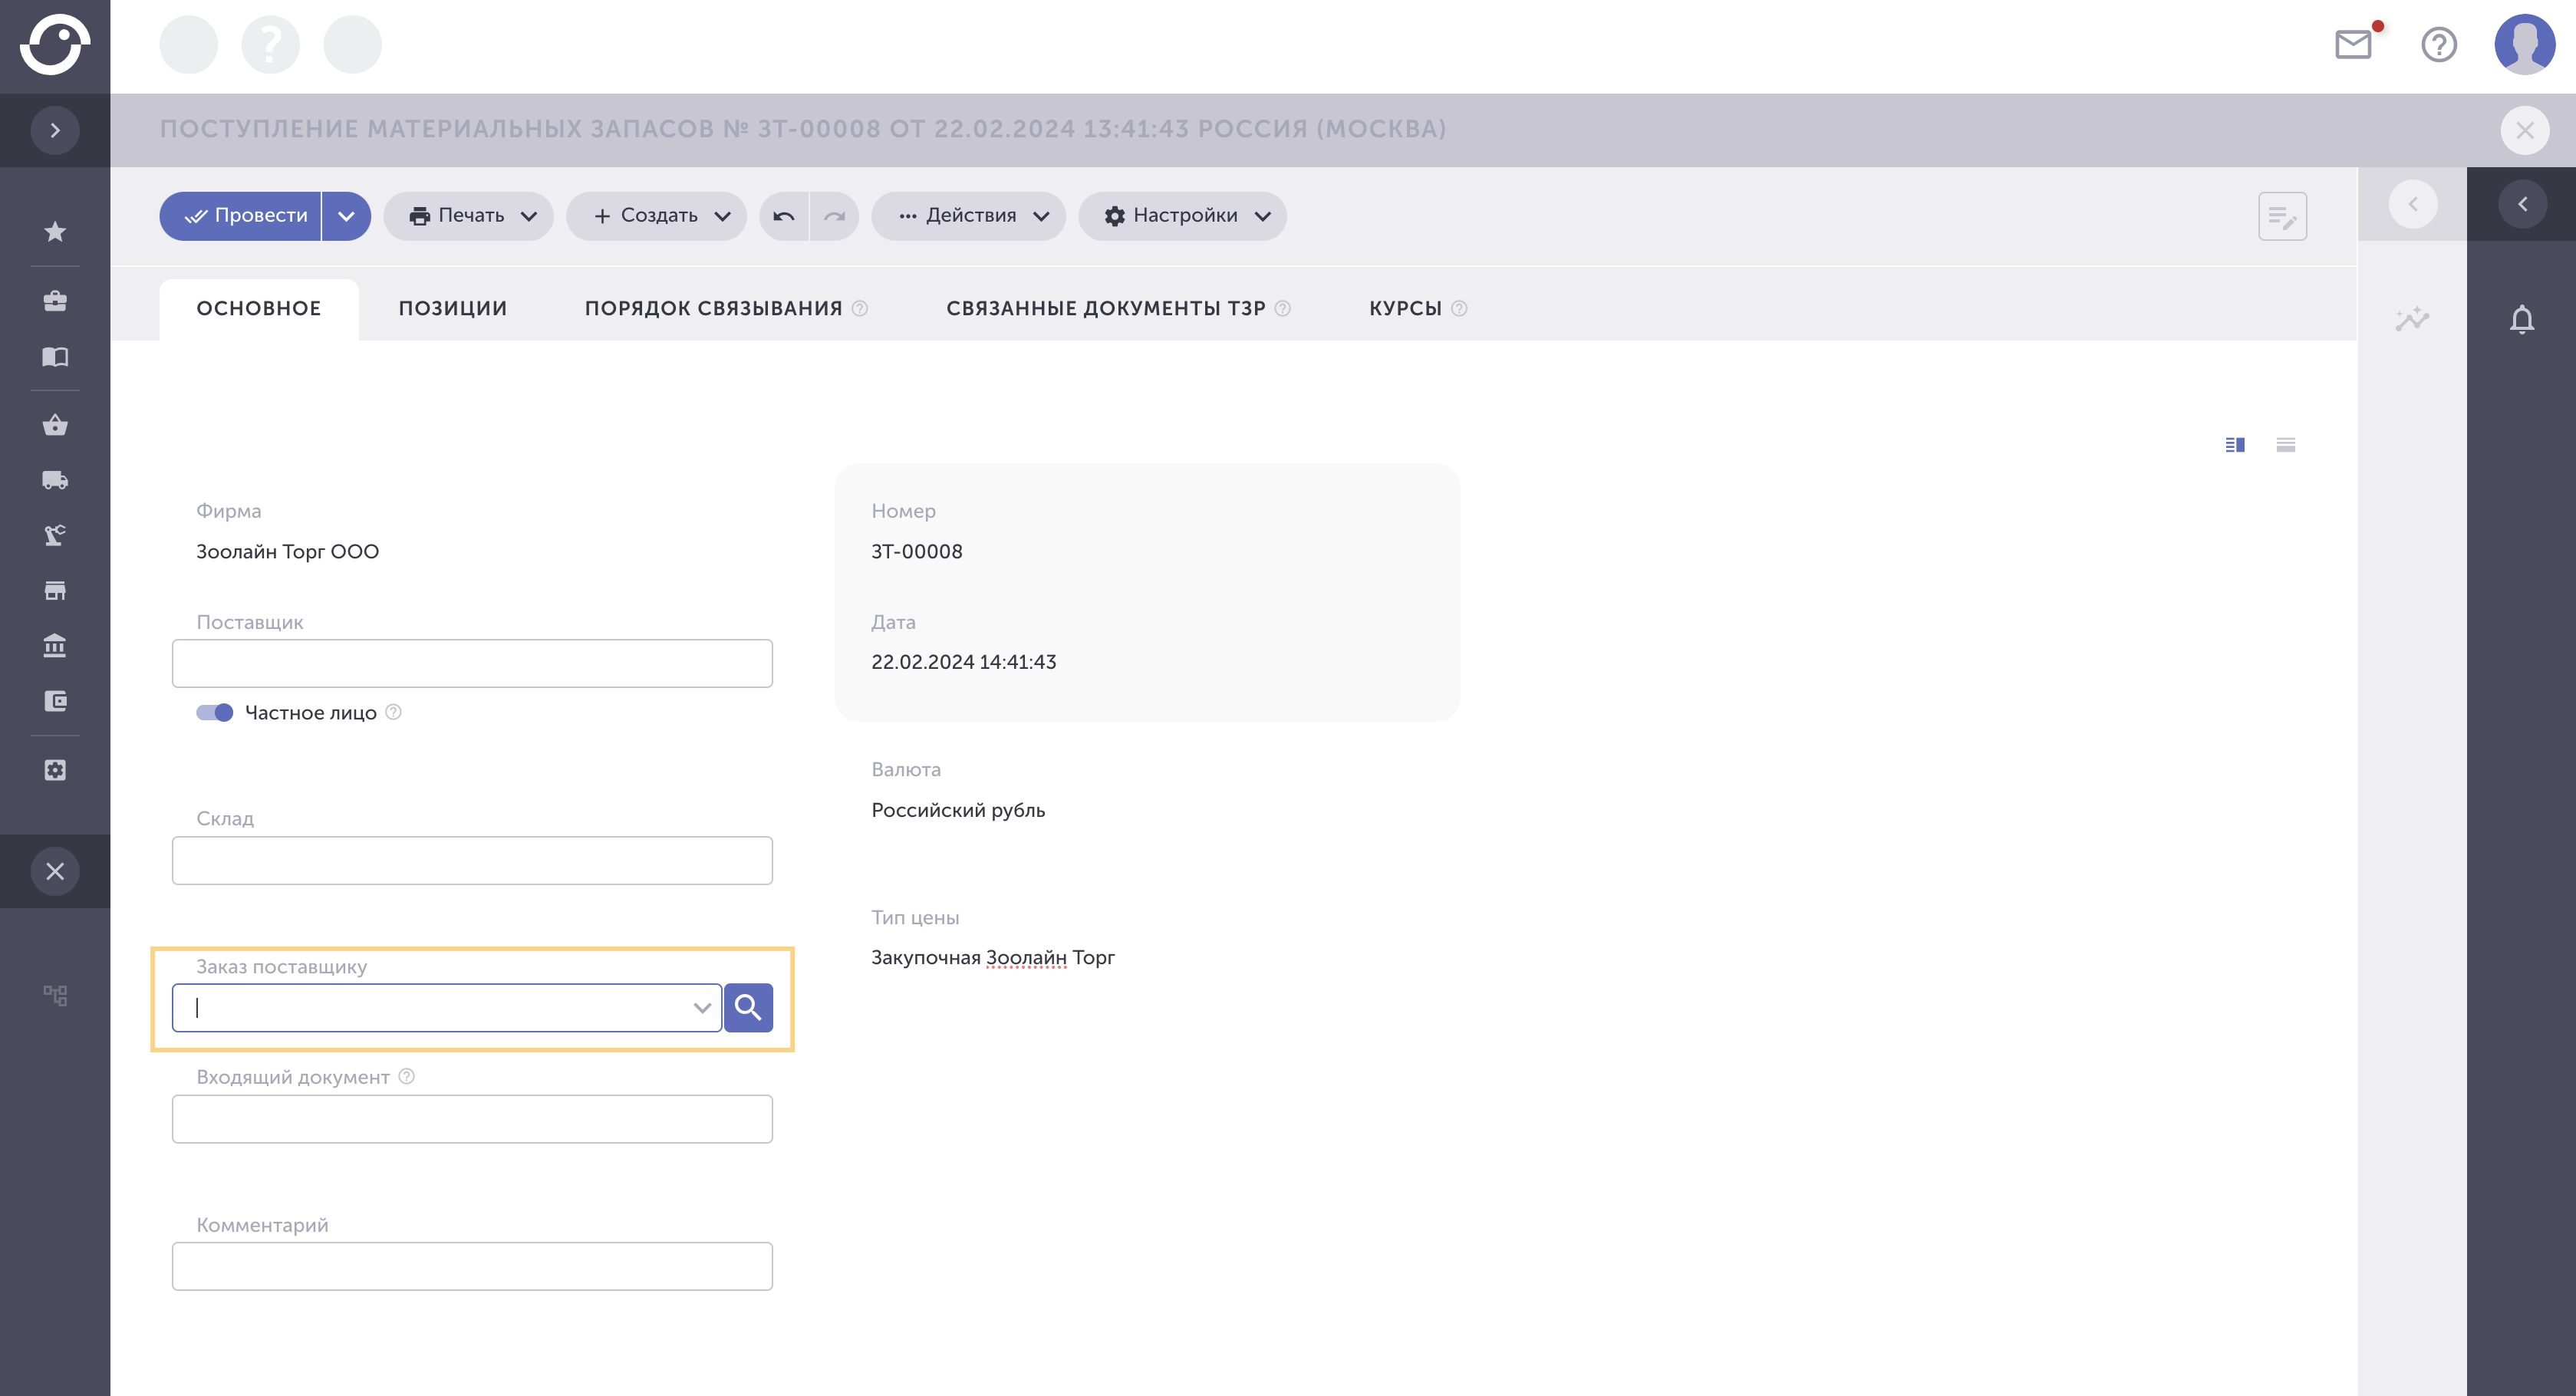Click the redo arrow in toolbar

(x=834, y=216)
